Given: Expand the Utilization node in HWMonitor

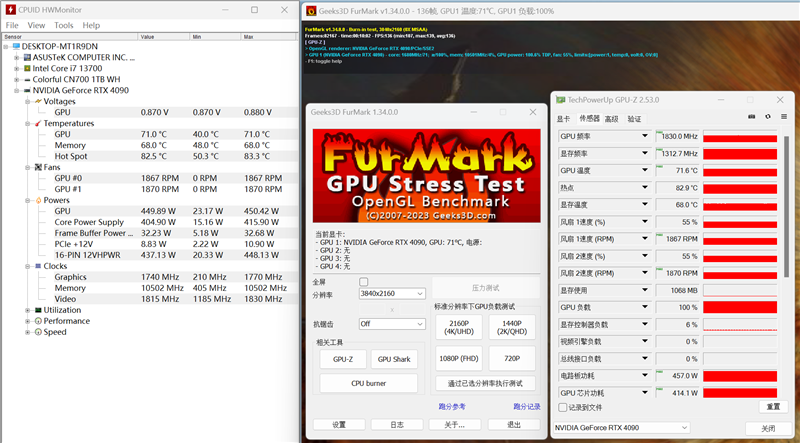Looking at the screenshot, I should point(16,310).
